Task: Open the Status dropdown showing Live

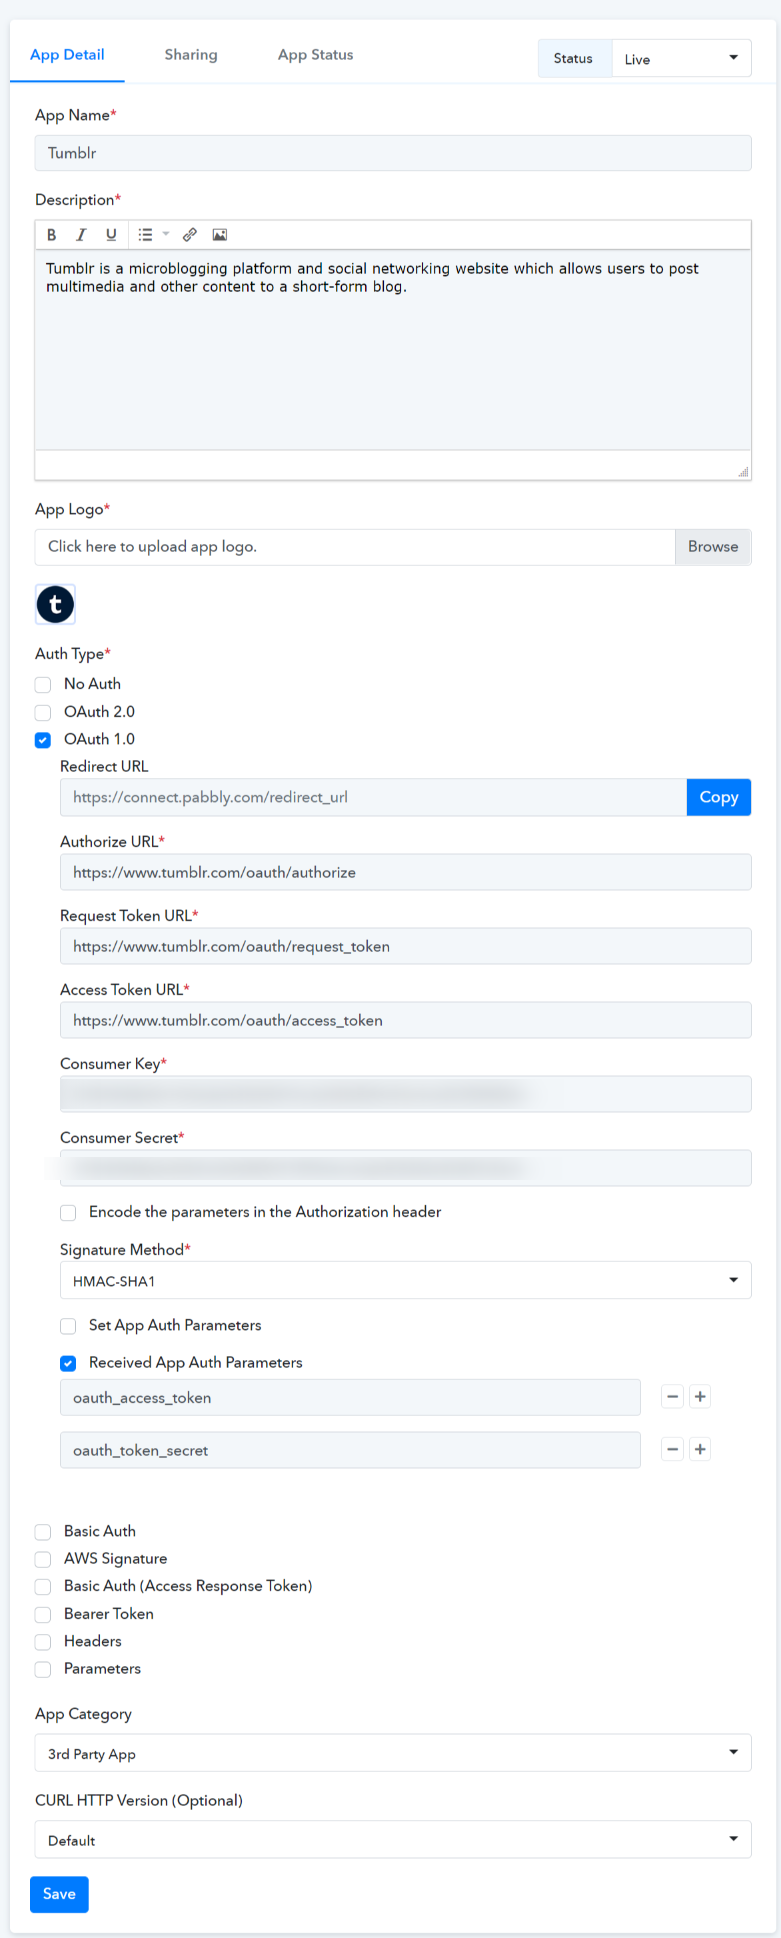Action: [681, 59]
